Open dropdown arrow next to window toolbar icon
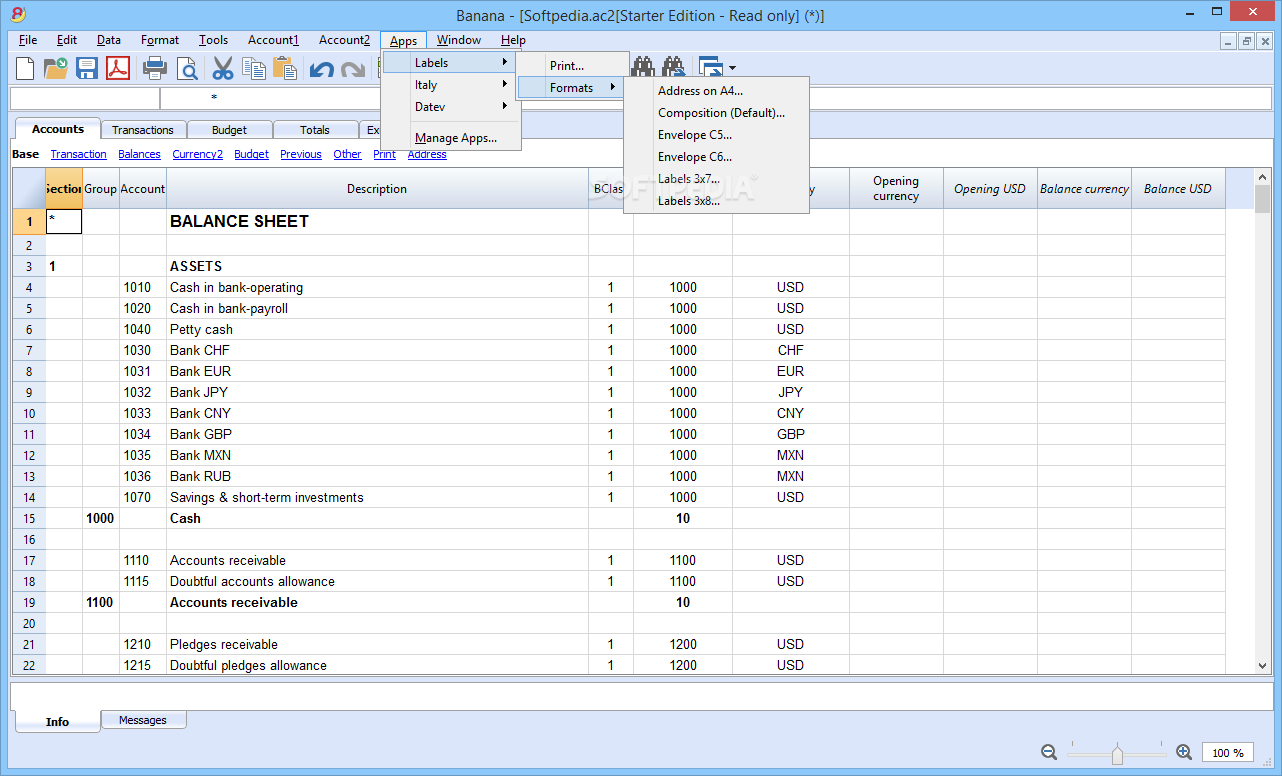Viewport: 1282px width, 776px height. coord(733,68)
